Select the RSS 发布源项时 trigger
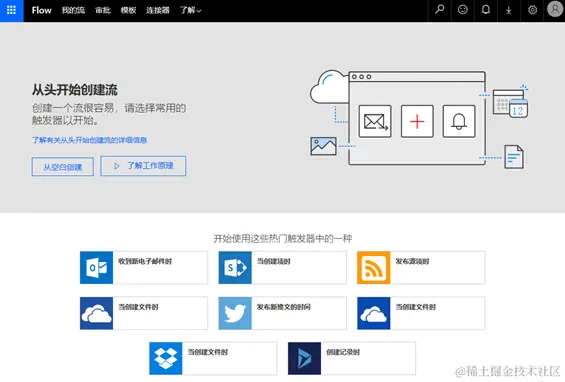The image size is (565, 382). (421, 267)
